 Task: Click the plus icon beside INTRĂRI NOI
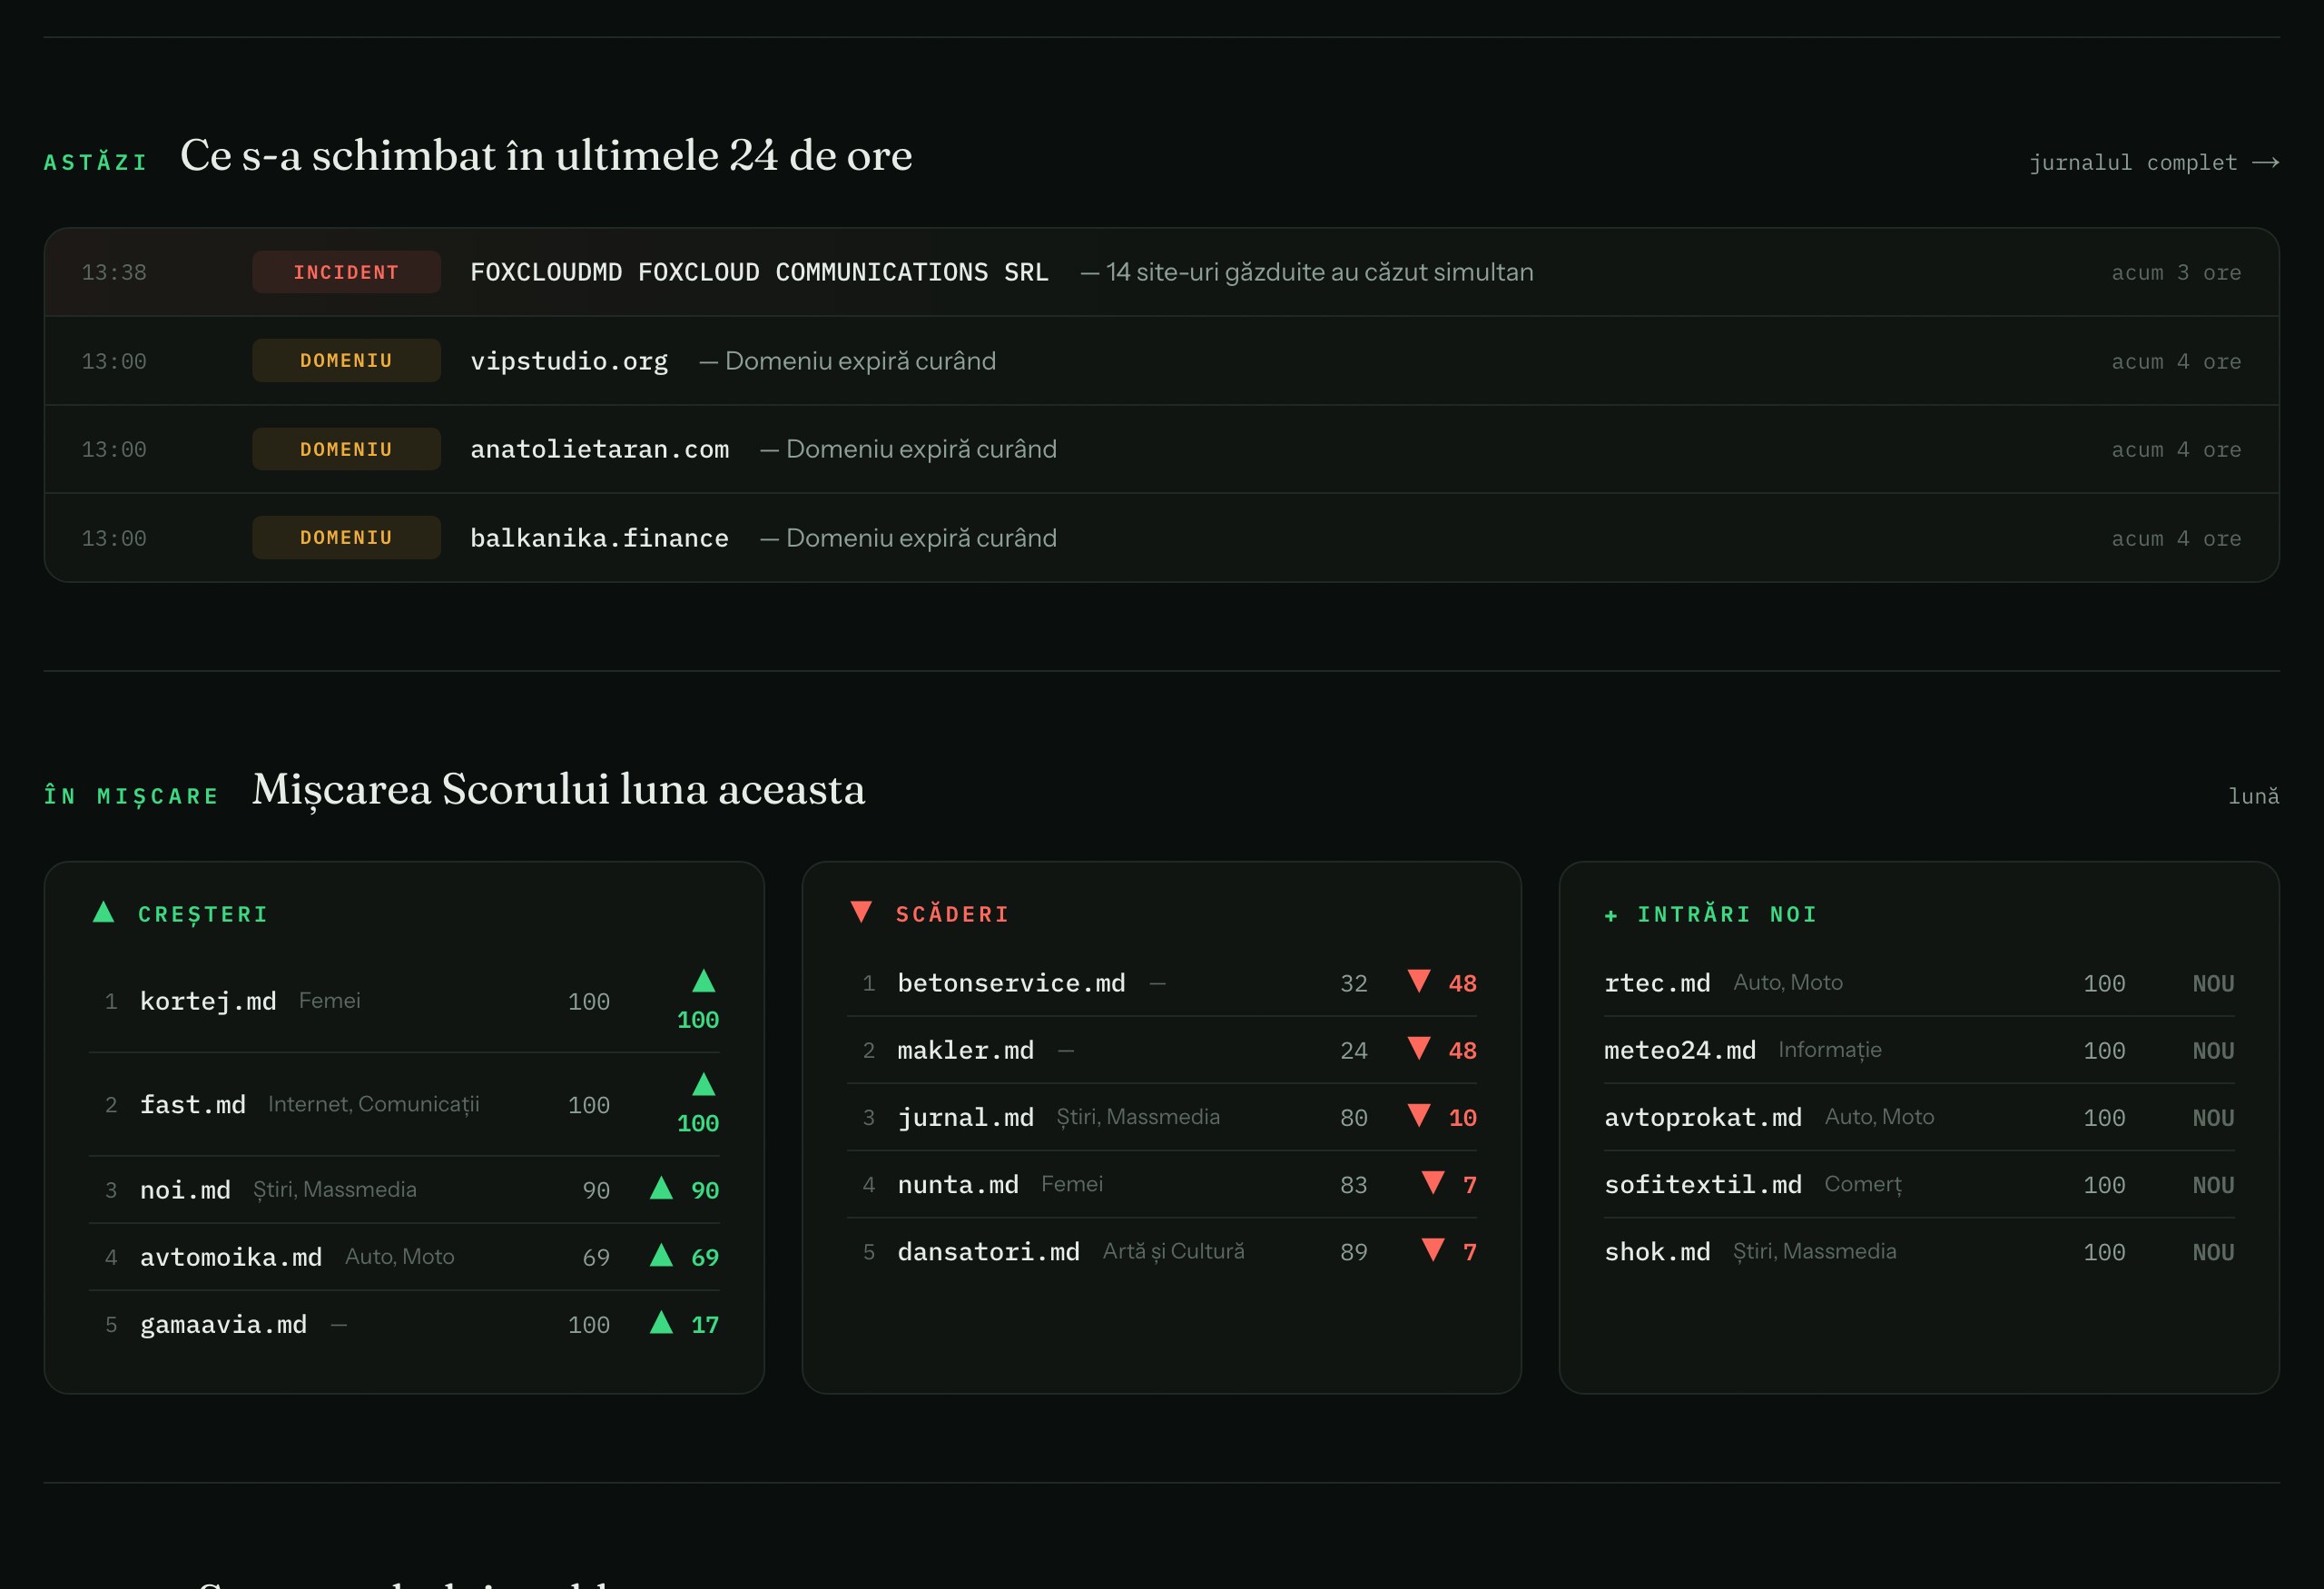pyautogui.click(x=1611, y=915)
